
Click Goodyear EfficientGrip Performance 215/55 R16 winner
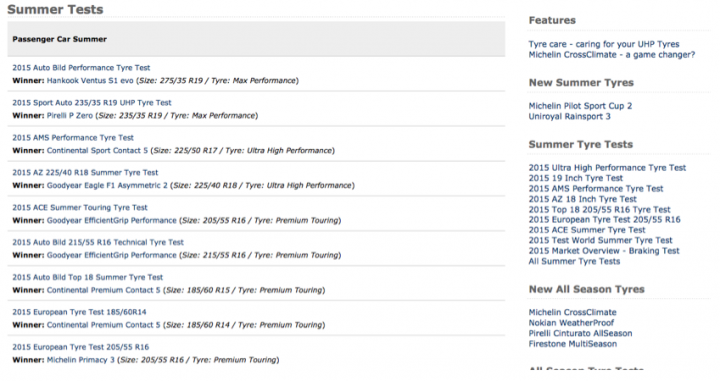tap(112, 255)
